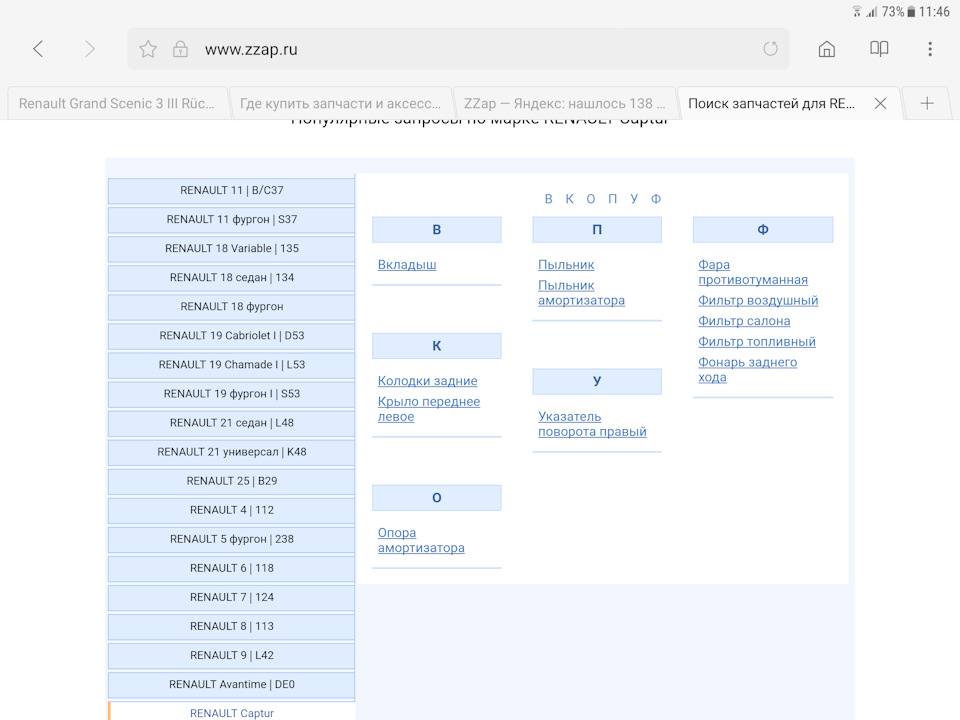Open the three-dot browser menu
The width and height of the screenshot is (960, 720).
click(x=930, y=49)
